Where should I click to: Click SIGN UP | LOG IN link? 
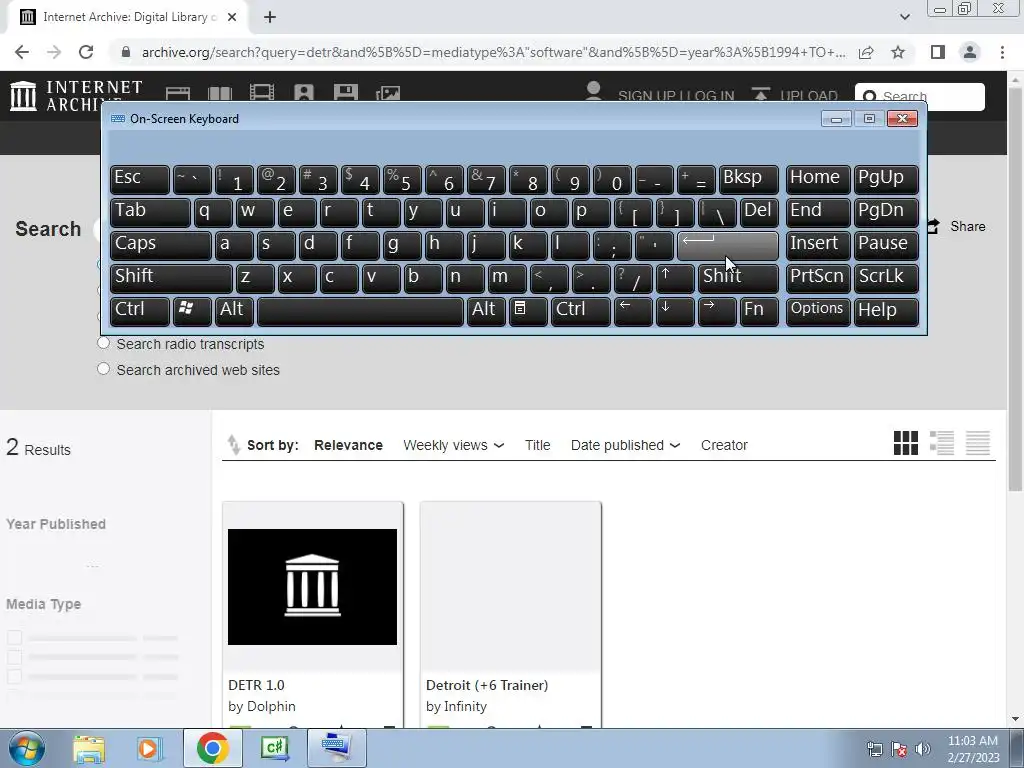point(676,96)
